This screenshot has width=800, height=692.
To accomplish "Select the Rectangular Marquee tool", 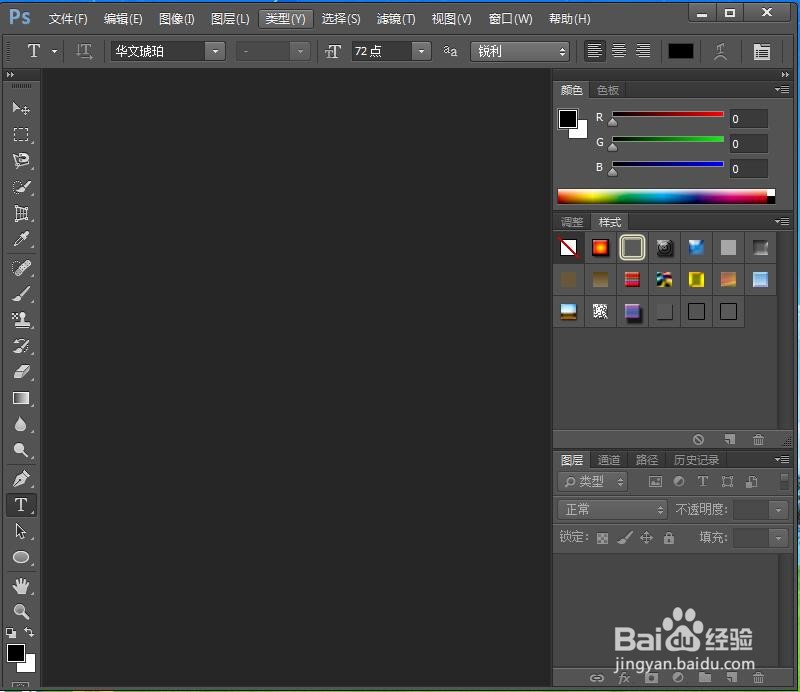I will point(21,135).
